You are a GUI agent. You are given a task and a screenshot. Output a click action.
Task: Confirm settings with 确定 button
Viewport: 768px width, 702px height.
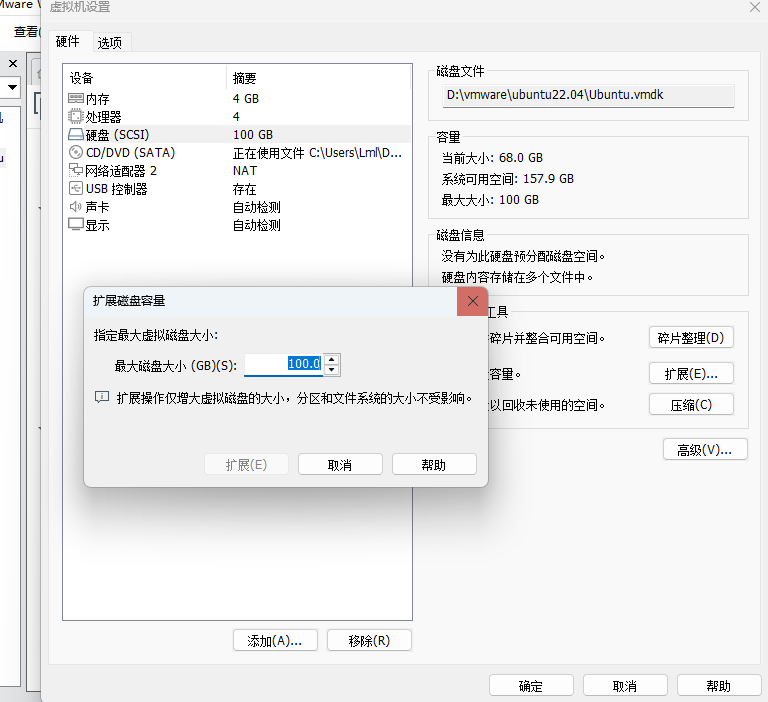(x=531, y=685)
